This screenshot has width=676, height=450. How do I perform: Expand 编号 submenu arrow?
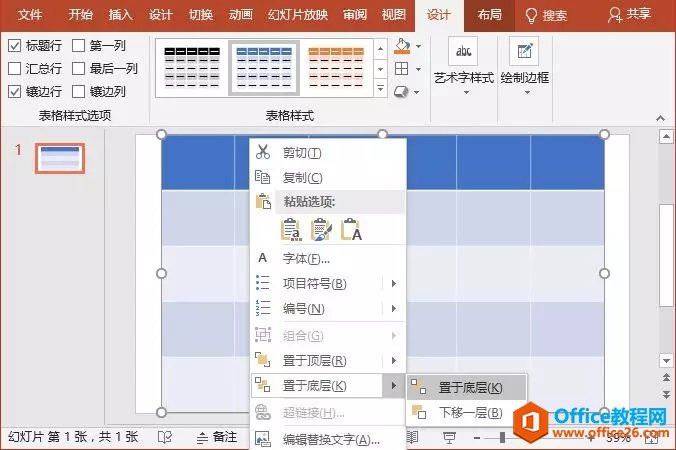tap(394, 308)
